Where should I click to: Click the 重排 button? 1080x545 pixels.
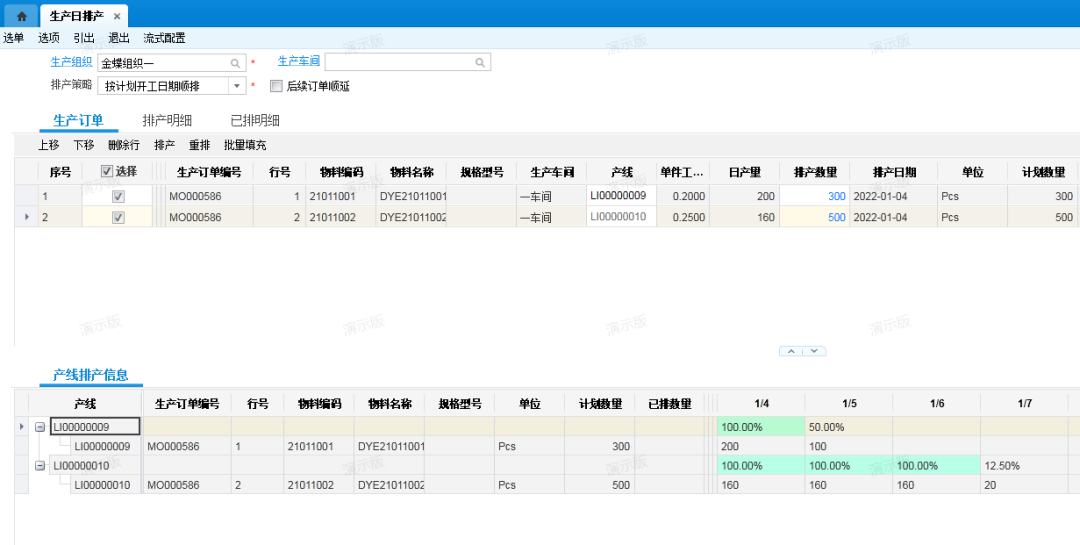[x=200, y=145]
